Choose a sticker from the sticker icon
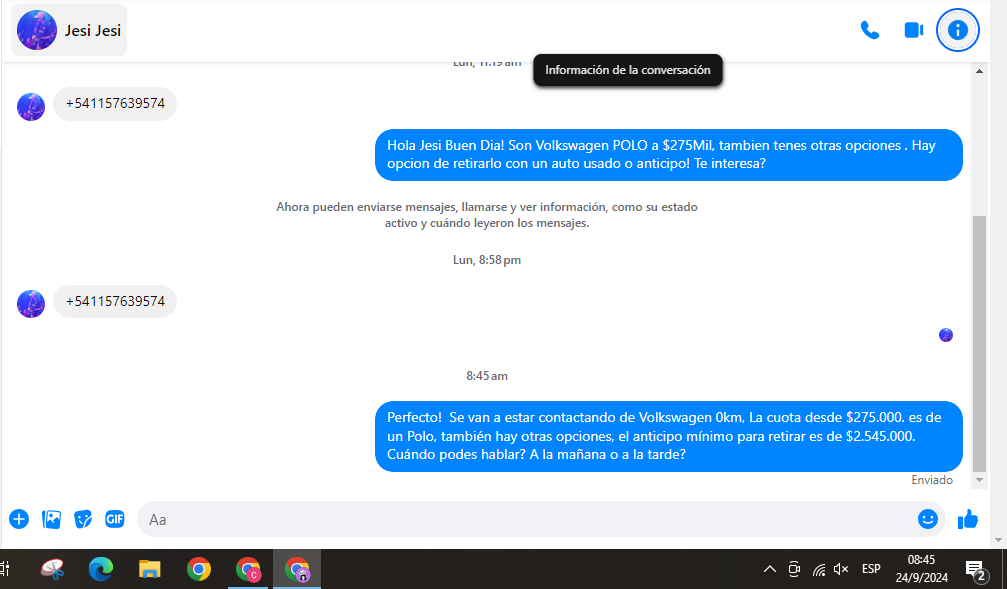Screen dimensions: 1007x589 coord(84,519)
